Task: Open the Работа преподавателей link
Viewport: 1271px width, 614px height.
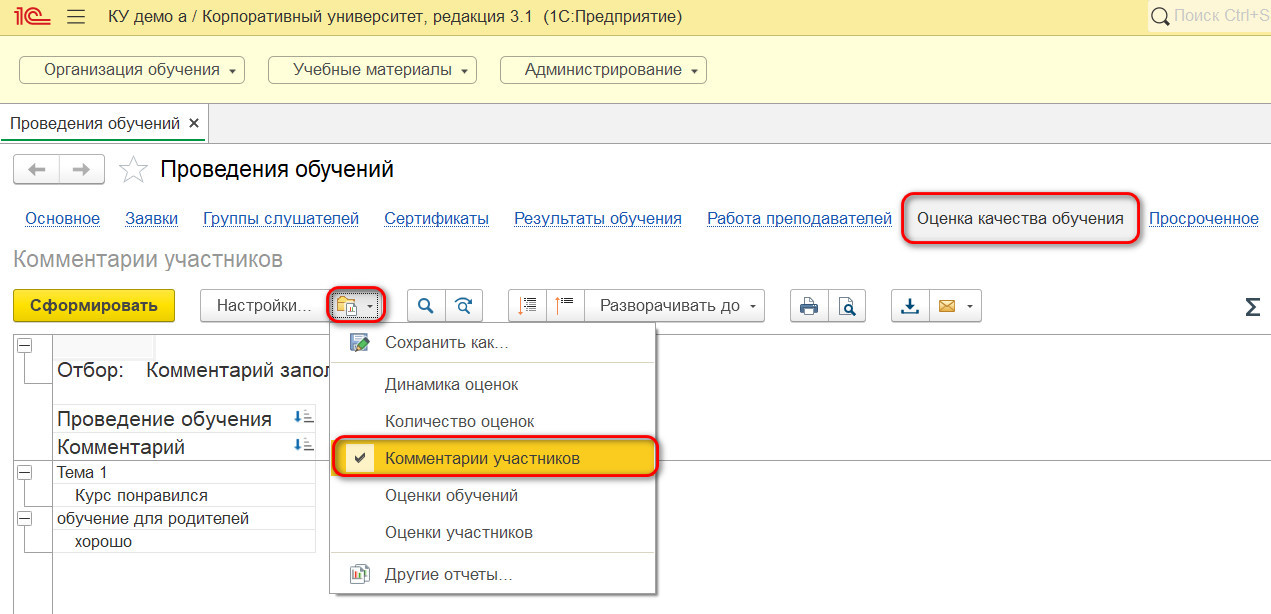Action: point(799,218)
